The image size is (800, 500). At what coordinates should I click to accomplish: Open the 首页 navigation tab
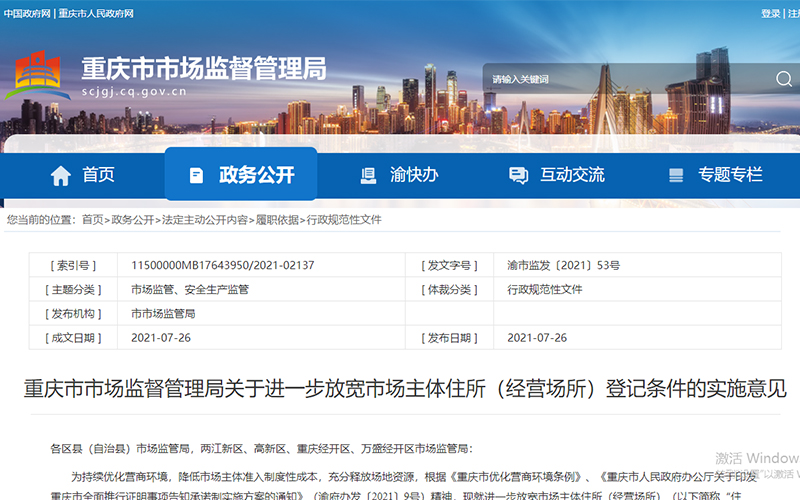(83, 175)
